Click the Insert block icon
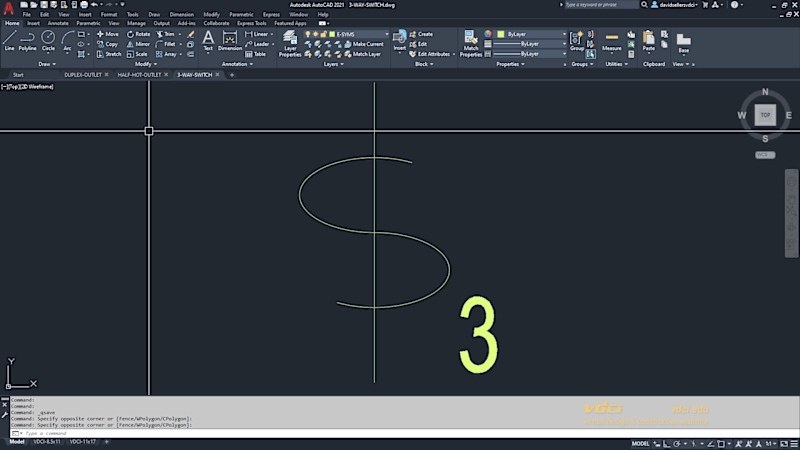This screenshot has height=450, width=800. (x=399, y=42)
